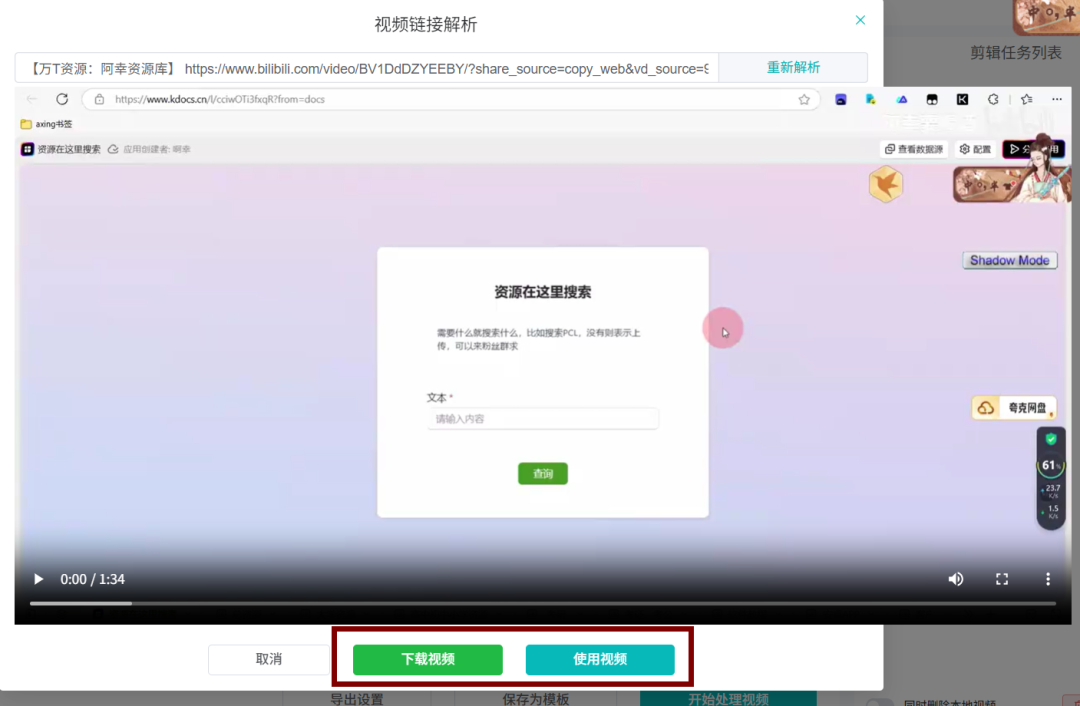The image size is (1080, 706).
Task: Click the colorful document extension icon
Action: 871,99
